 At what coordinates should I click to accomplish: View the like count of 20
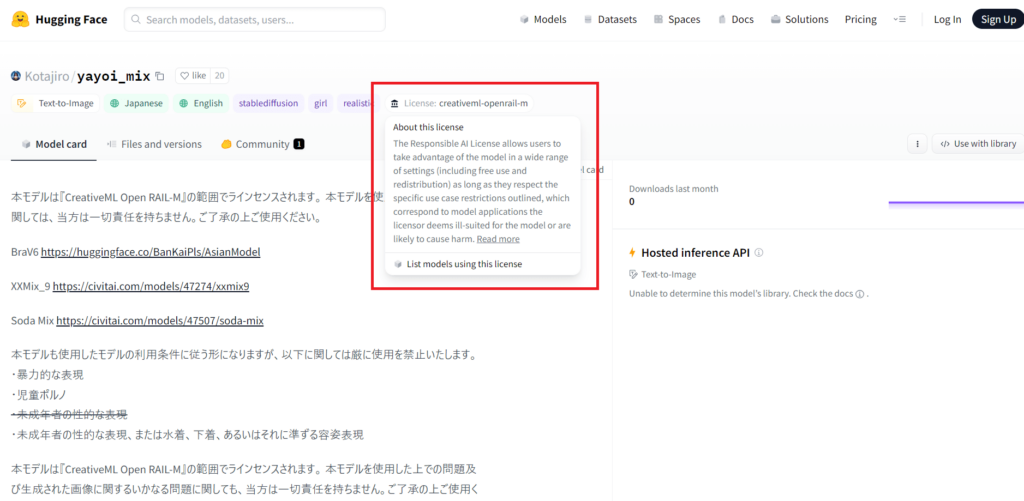[219, 76]
